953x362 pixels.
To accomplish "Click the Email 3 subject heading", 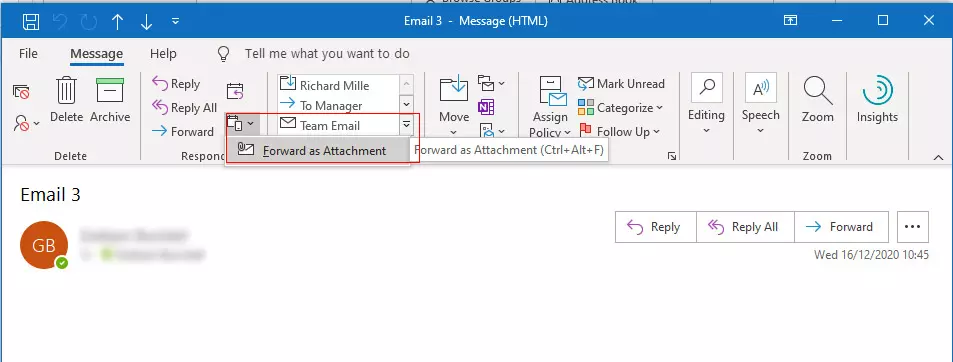I will 50,194.
